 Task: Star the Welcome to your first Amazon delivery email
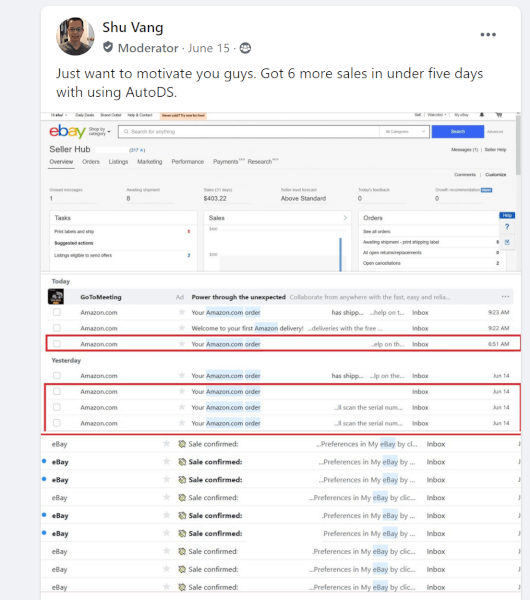point(182,328)
